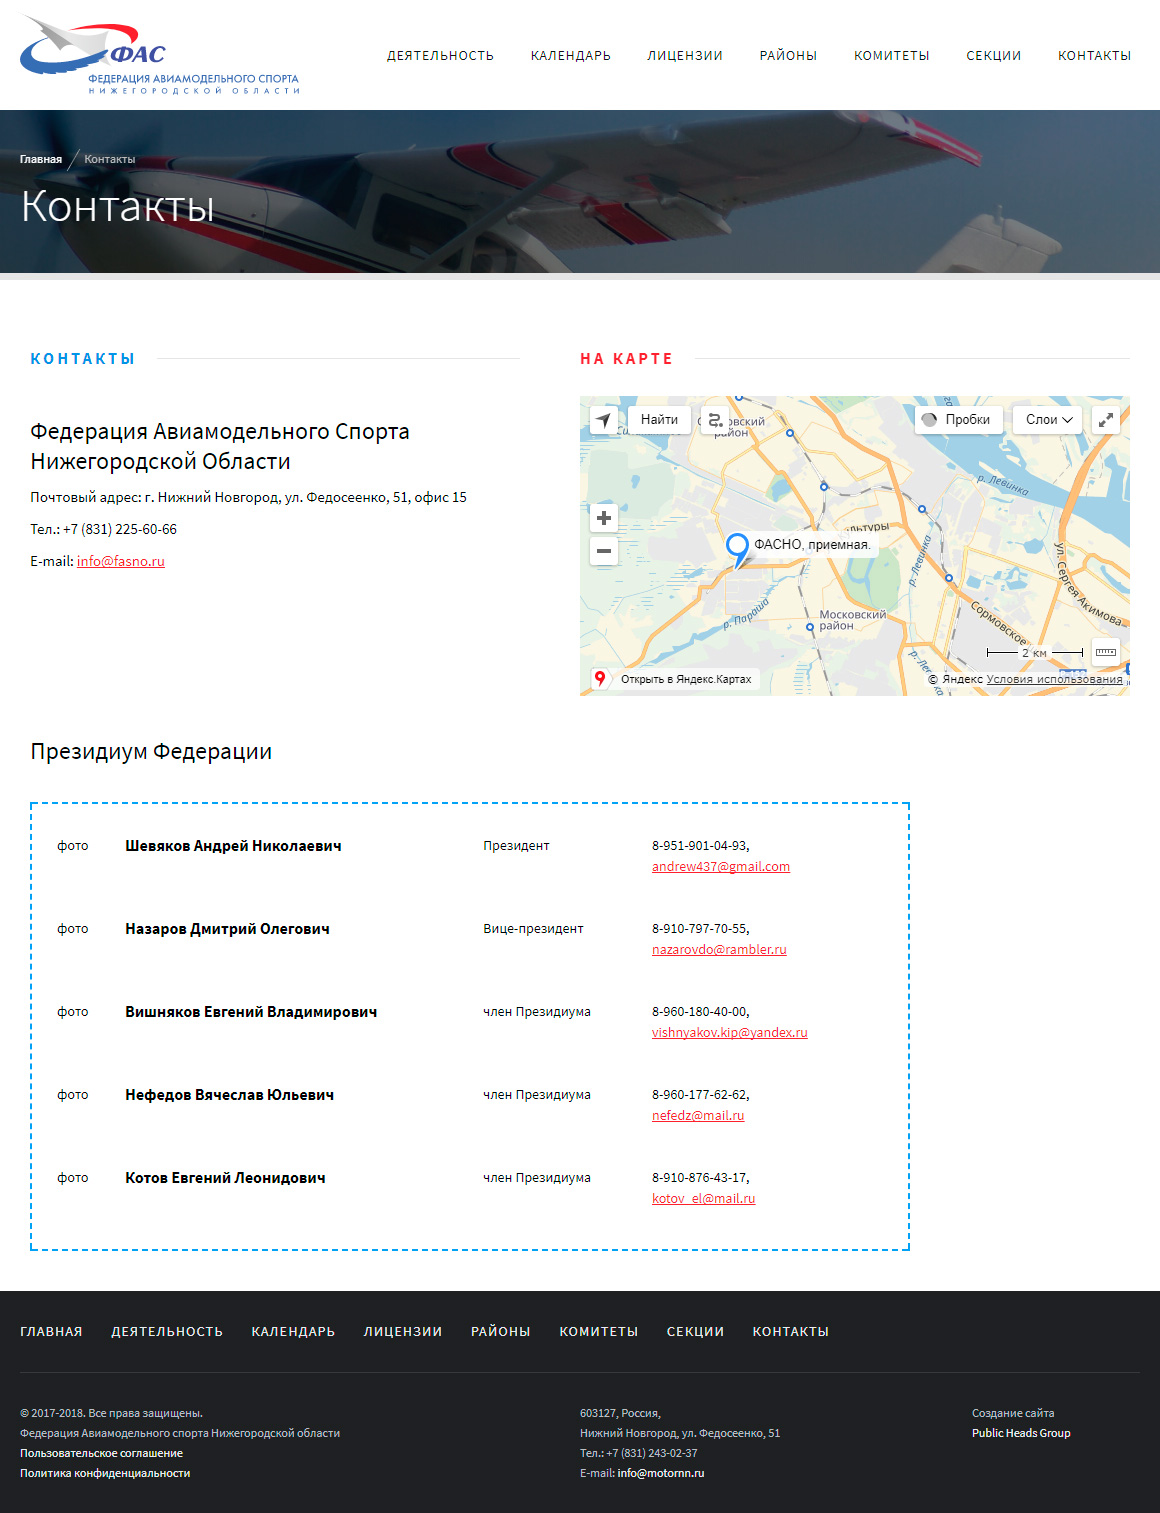Zoom out the map with minus button
The image size is (1160, 1513).
point(604,551)
